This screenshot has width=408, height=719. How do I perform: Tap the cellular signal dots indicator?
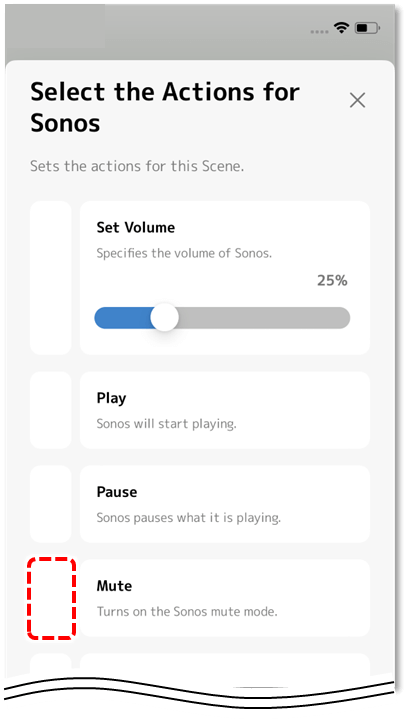tap(319, 32)
